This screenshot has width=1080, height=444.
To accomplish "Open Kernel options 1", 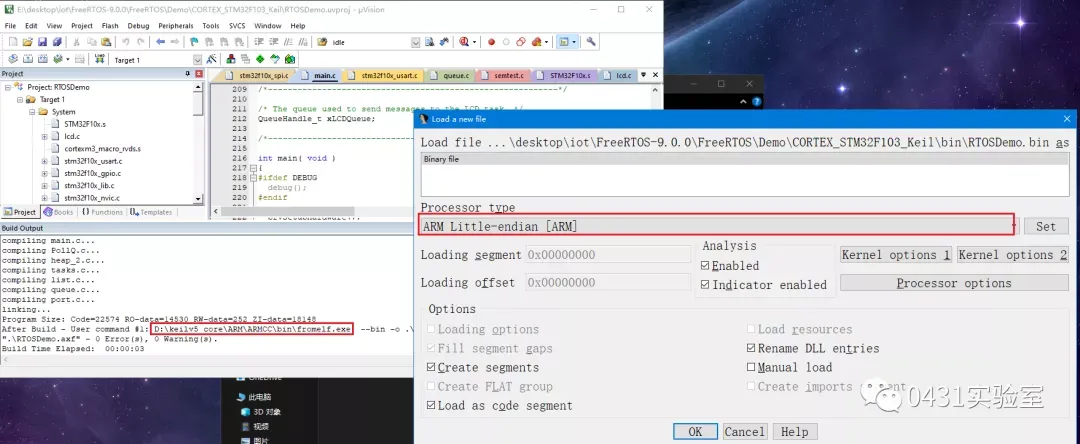I will [x=896, y=255].
